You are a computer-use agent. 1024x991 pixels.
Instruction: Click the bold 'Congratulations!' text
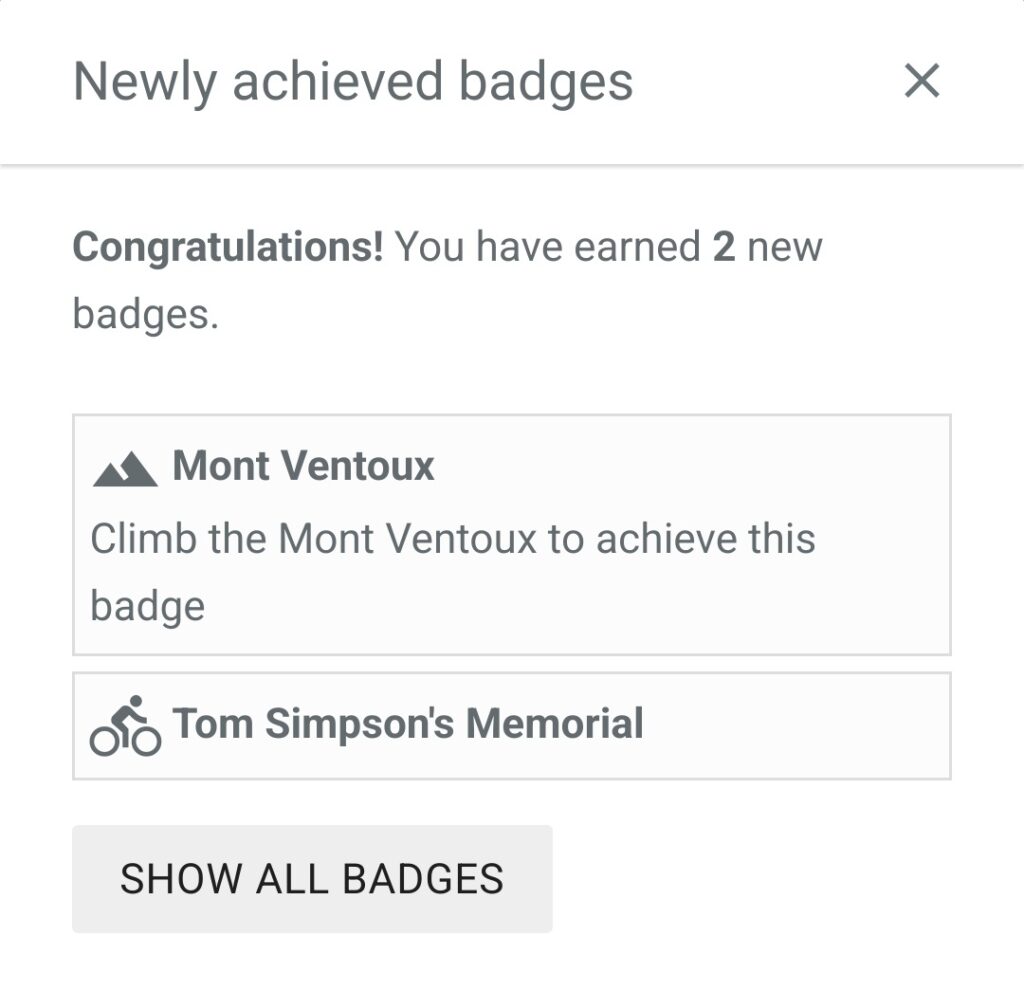click(228, 248)
